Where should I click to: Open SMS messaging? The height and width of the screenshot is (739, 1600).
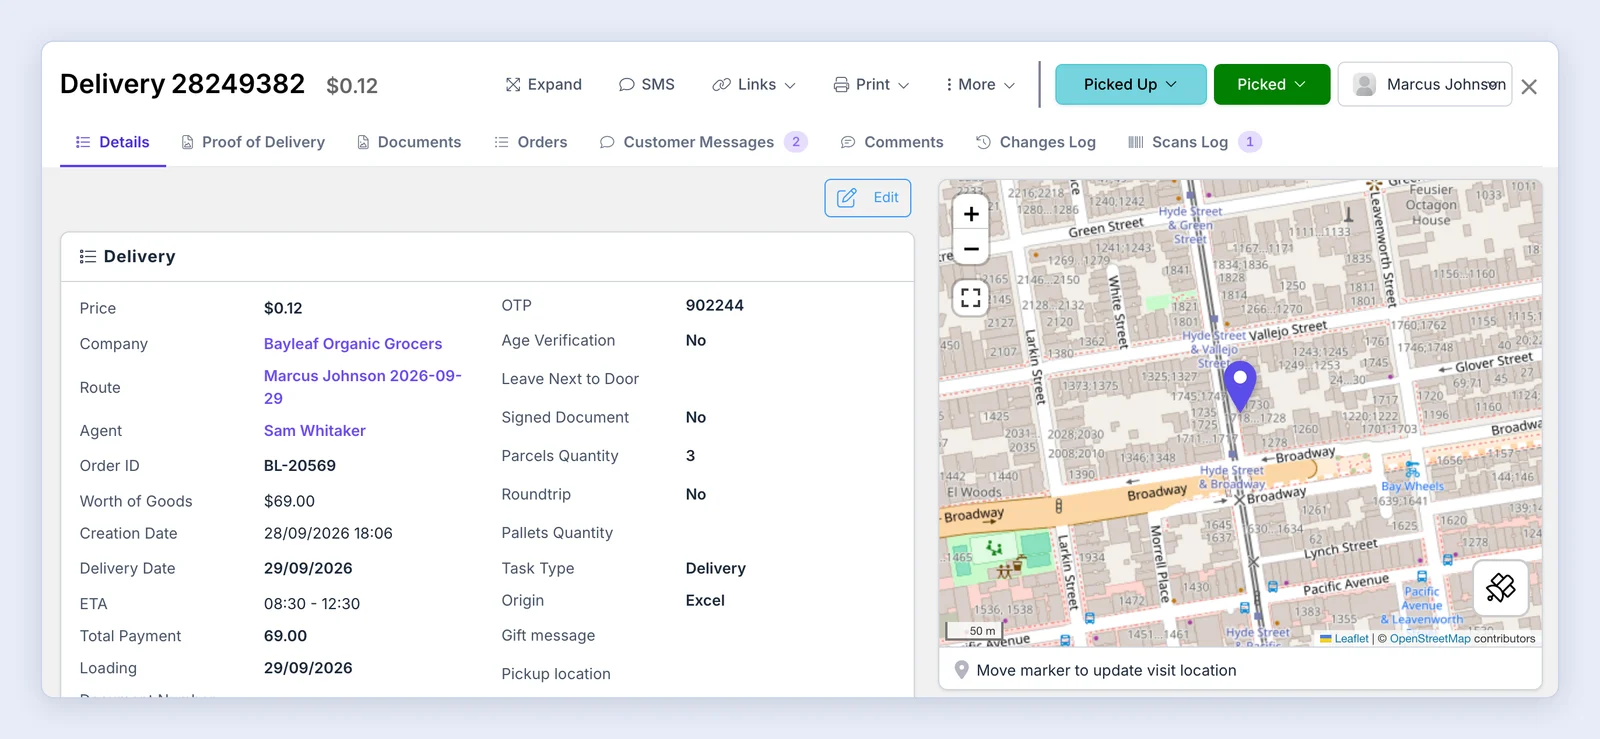646,85
